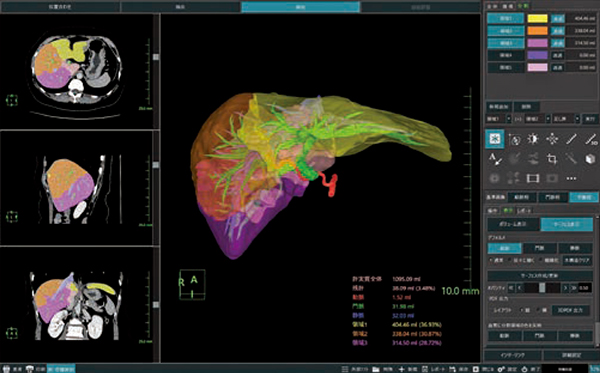Click the dimmed magic wand tool icon
Screen dimensions: 600x373
point(571,158)
